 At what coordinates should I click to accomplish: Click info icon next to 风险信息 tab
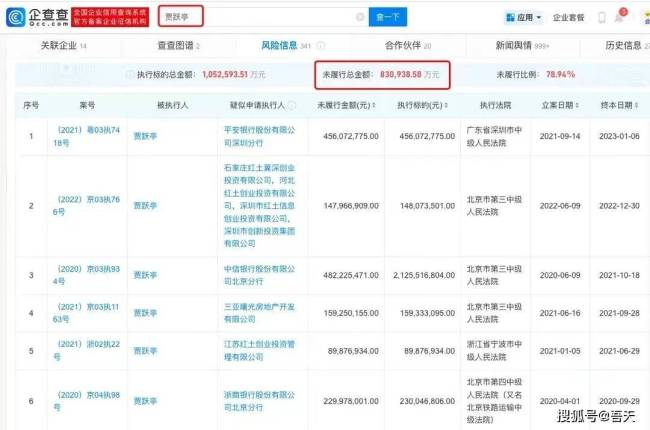pyautogui.click(x=320, y=45)
